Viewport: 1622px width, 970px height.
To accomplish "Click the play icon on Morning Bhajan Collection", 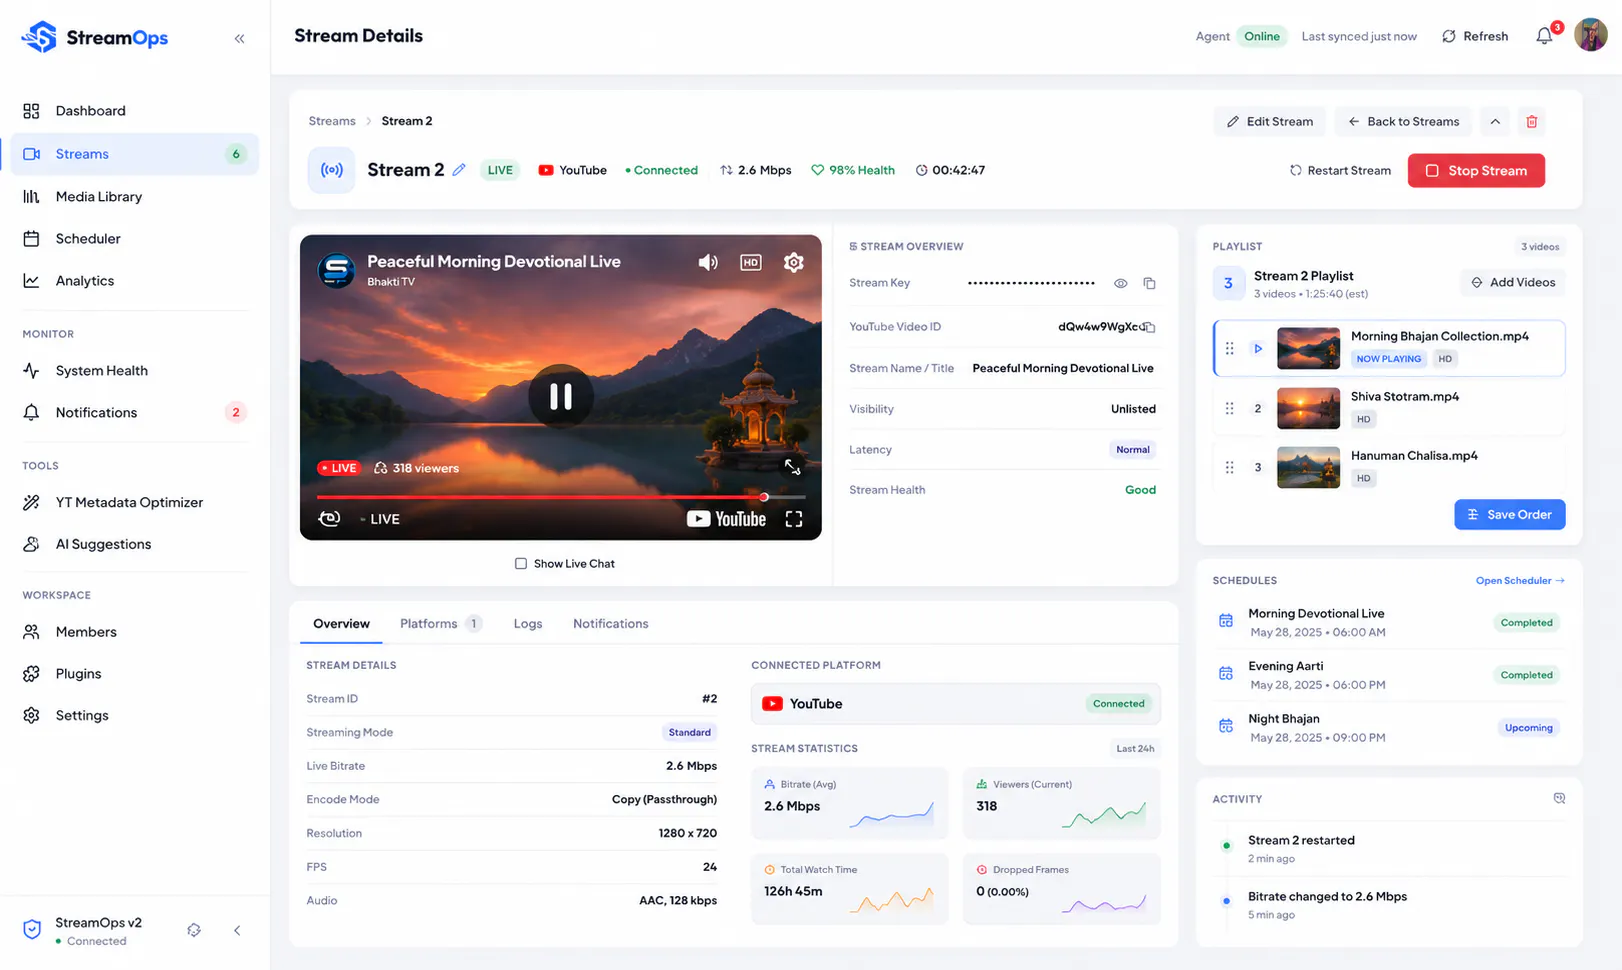I will [1258, 349].
